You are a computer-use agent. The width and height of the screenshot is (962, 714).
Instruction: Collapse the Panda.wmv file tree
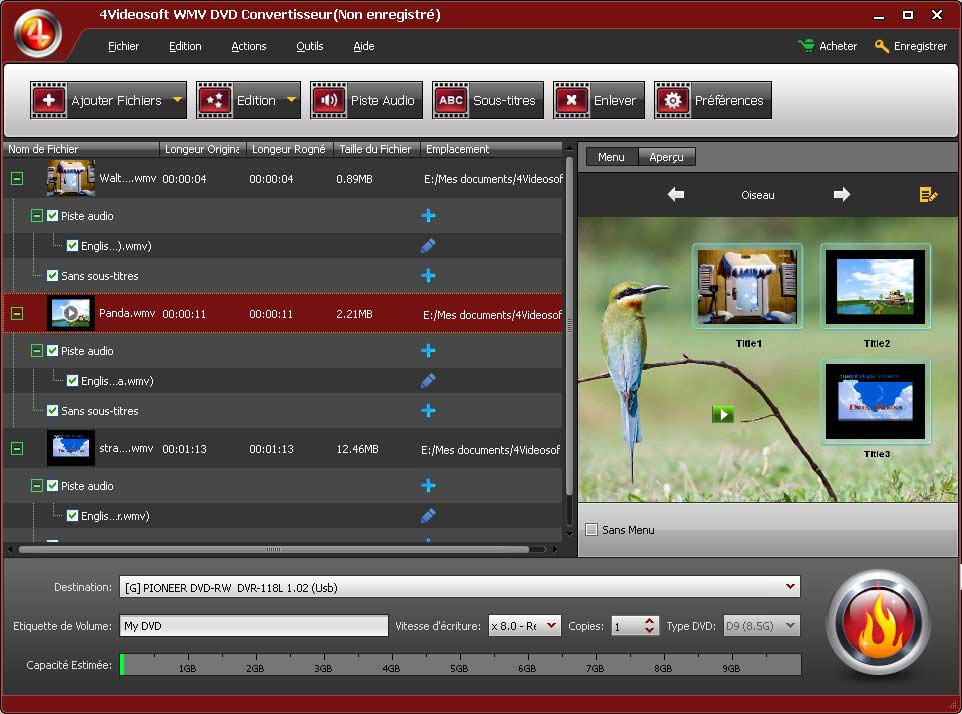(x=16, y=314)
